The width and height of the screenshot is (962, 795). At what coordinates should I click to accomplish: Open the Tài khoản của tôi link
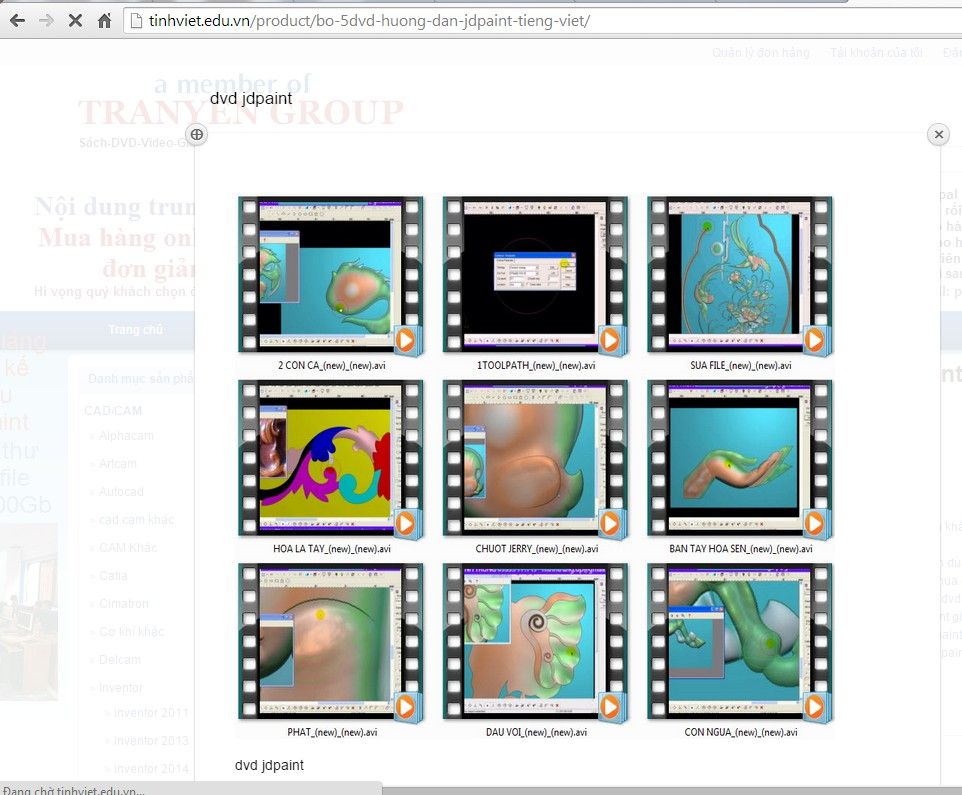(x=876, y=53)
